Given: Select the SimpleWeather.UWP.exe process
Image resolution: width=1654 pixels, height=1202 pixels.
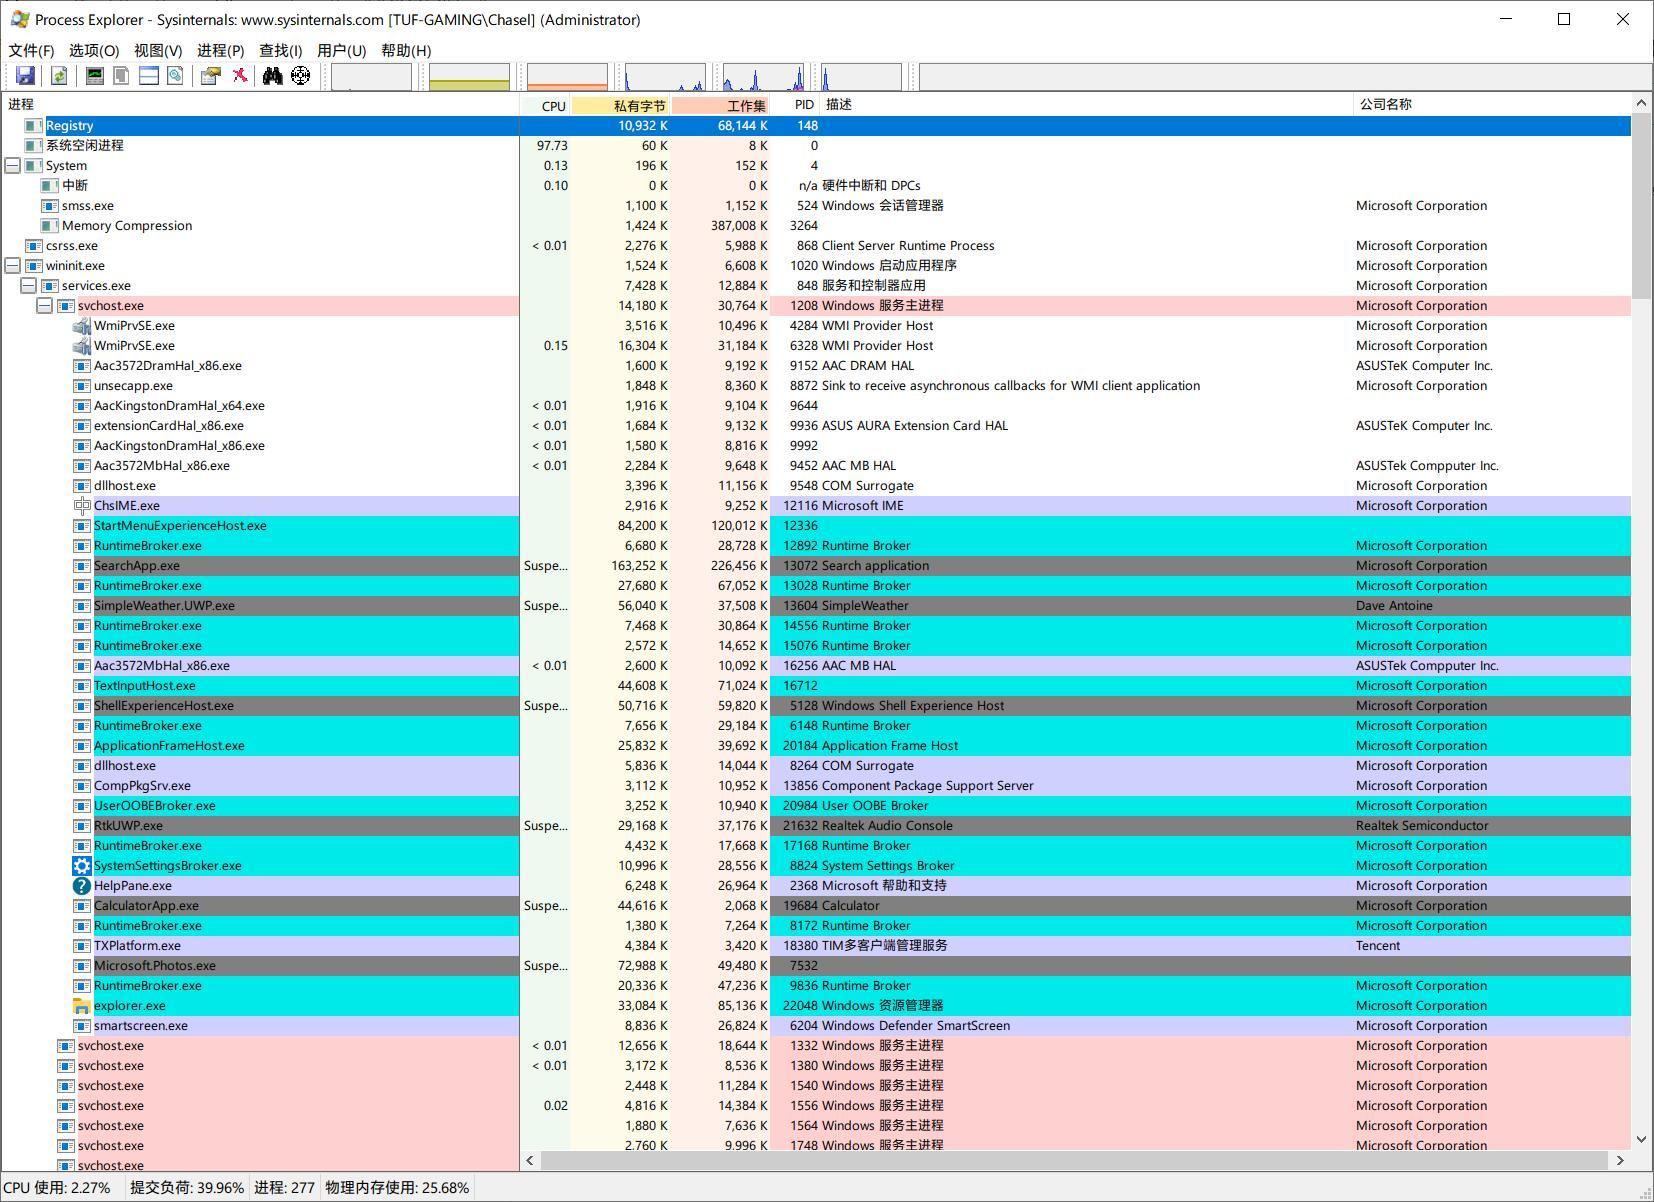Looking at the screenshot, I should tap(164, 606).
